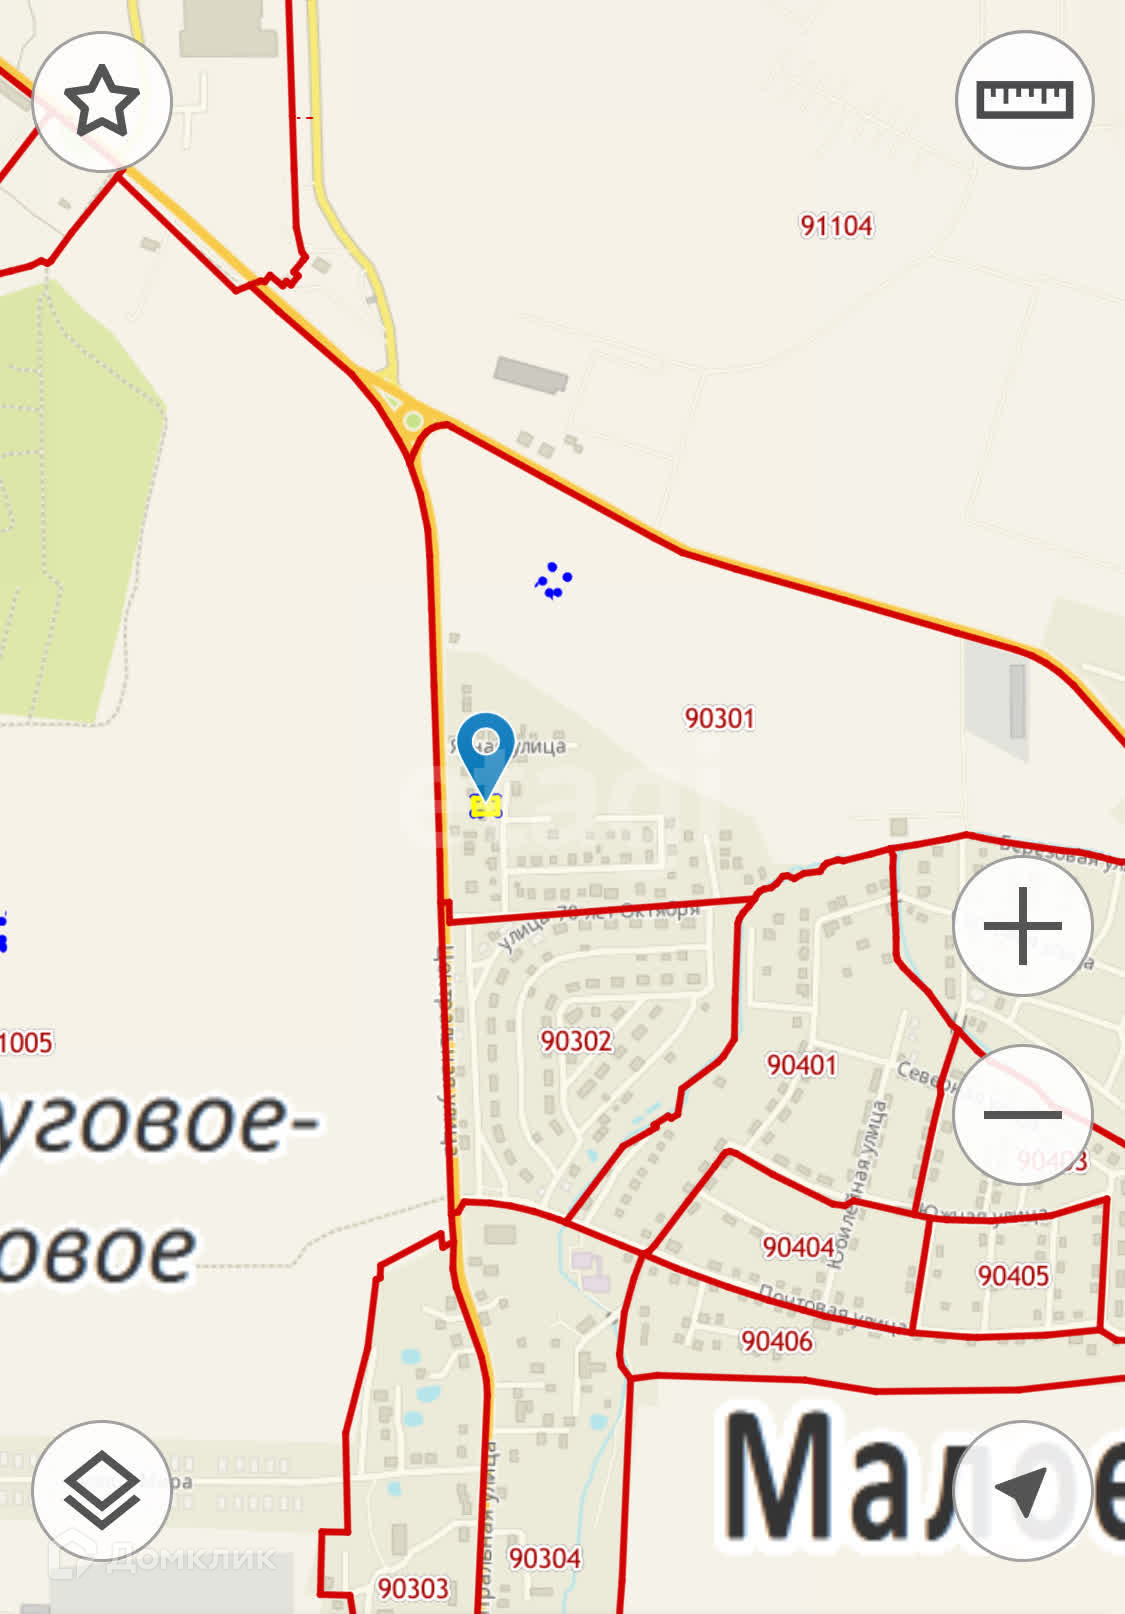Select cadastral block 90302

(576, 1041)
